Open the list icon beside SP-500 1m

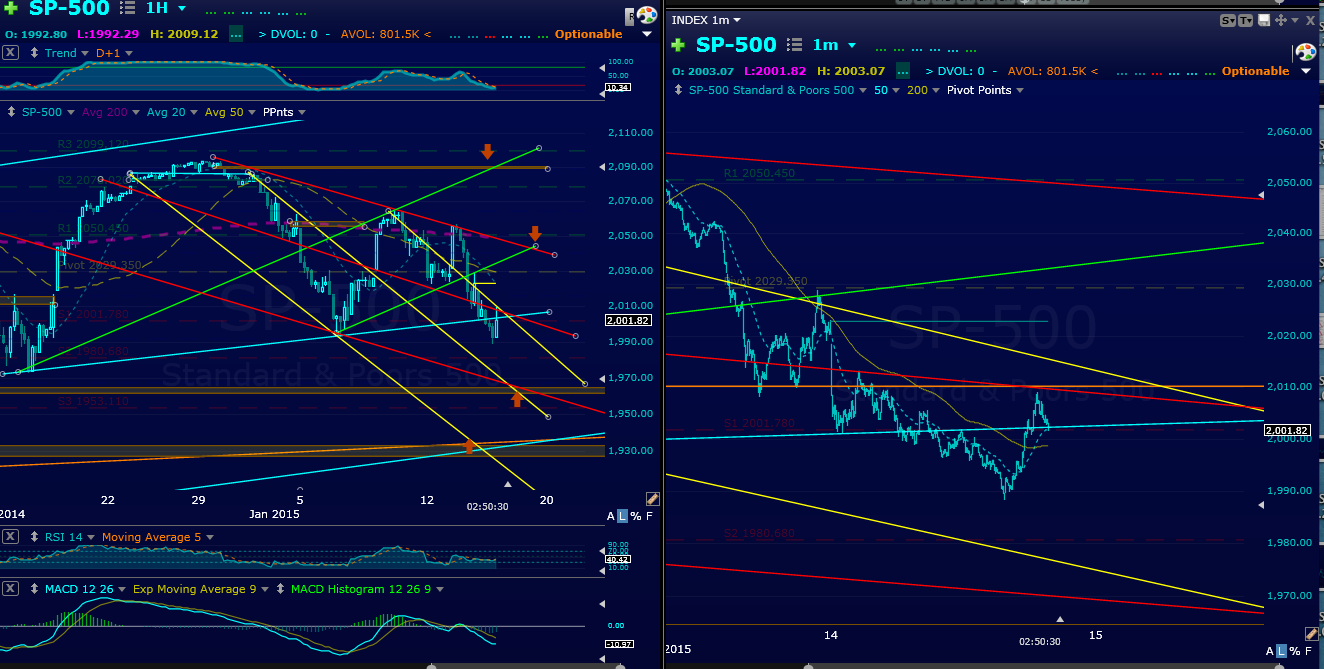pyautogui.click(x=796, y=45)
